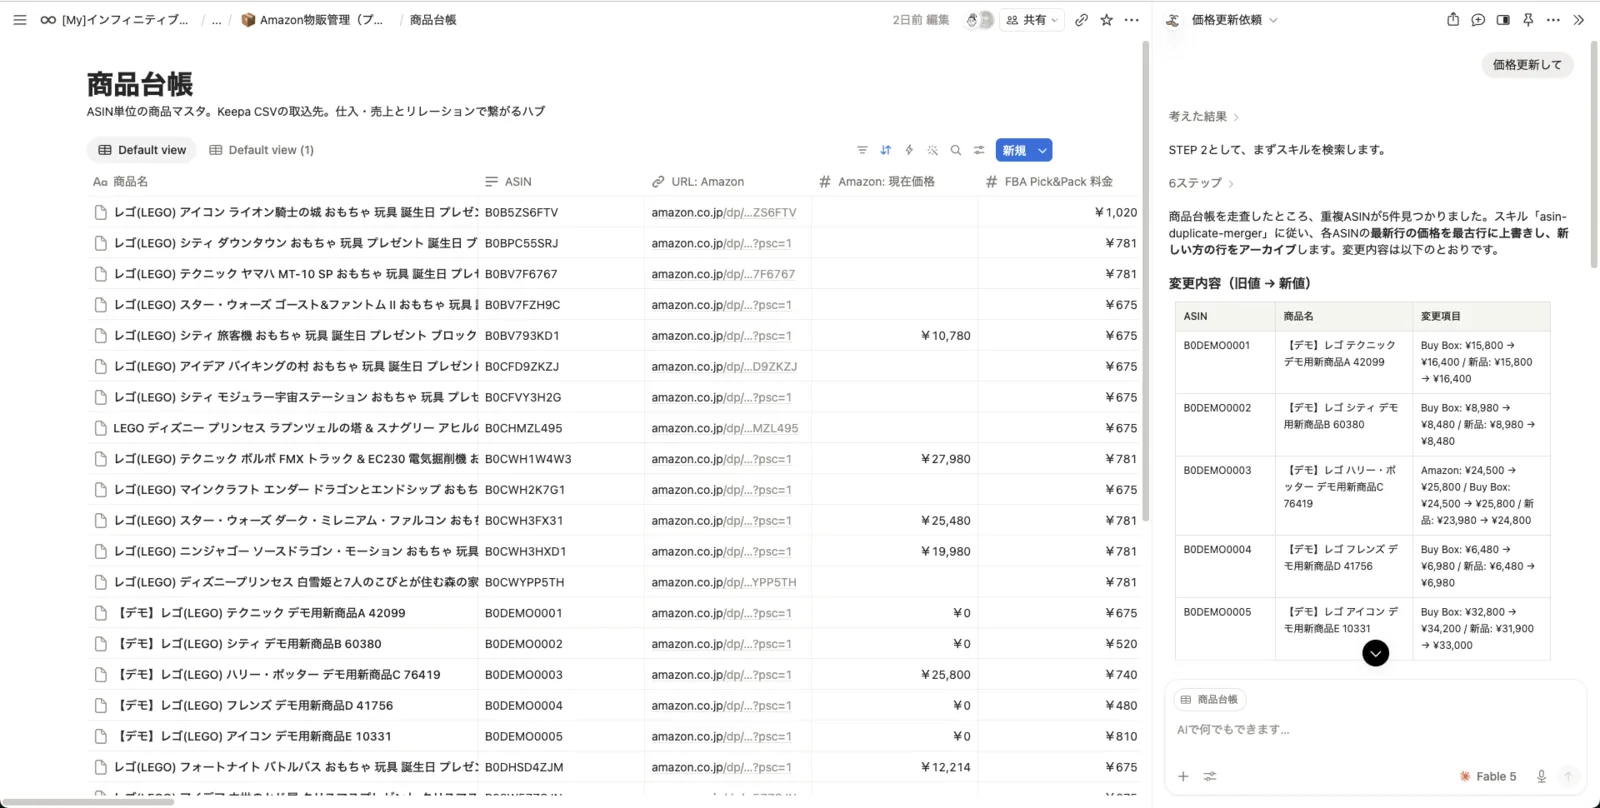The image size is (1600, 808).
Task: Start new chat icon in AI panel
Action: pyautogui.click(x=1478, y=20)
